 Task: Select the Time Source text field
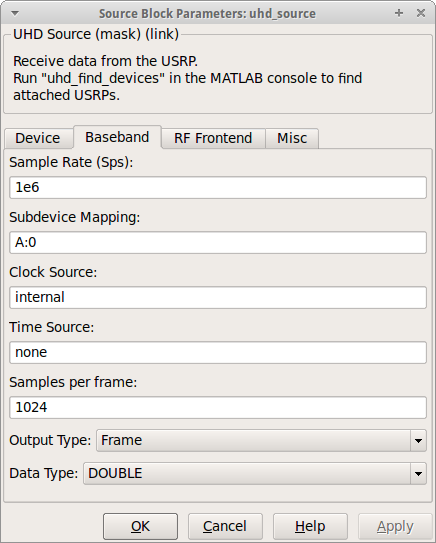click(x=218, y=352)
